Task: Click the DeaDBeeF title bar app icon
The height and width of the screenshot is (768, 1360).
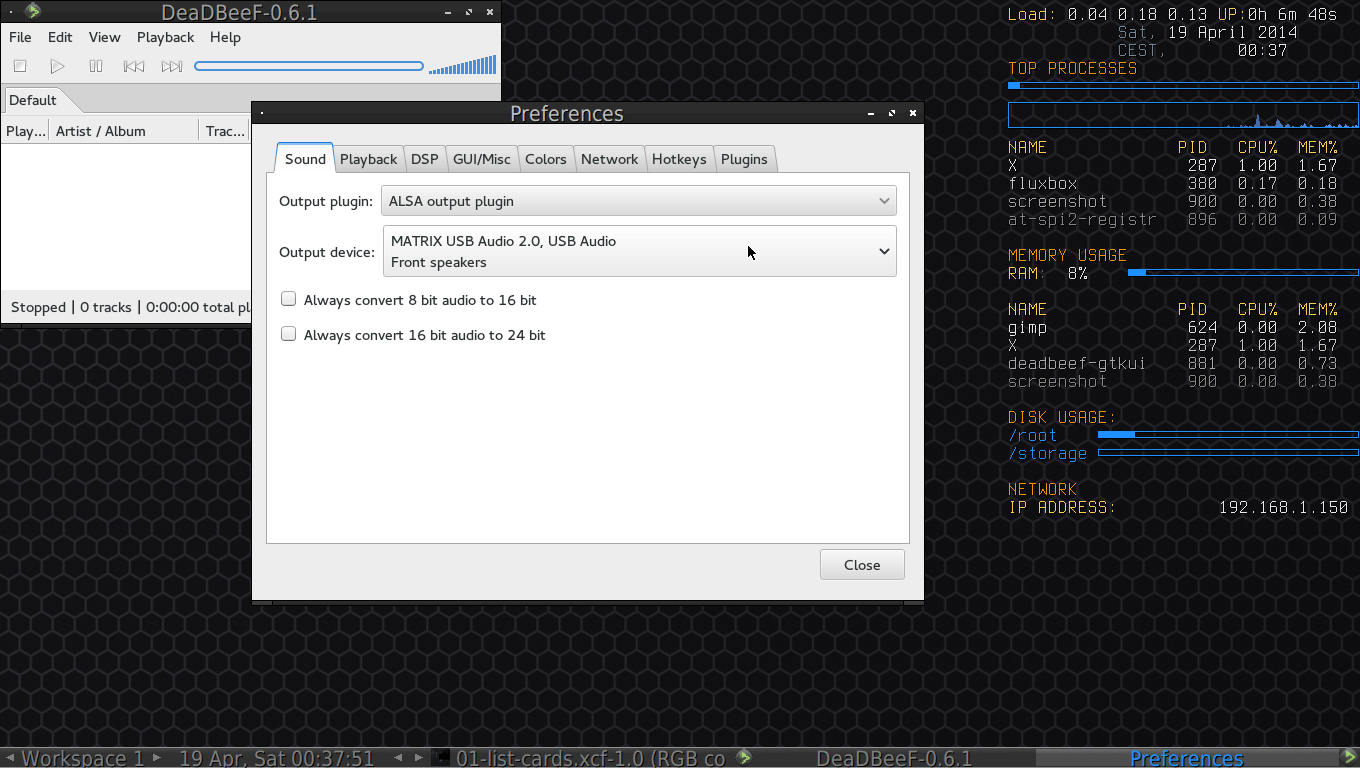Action: [x=33, y=12]
